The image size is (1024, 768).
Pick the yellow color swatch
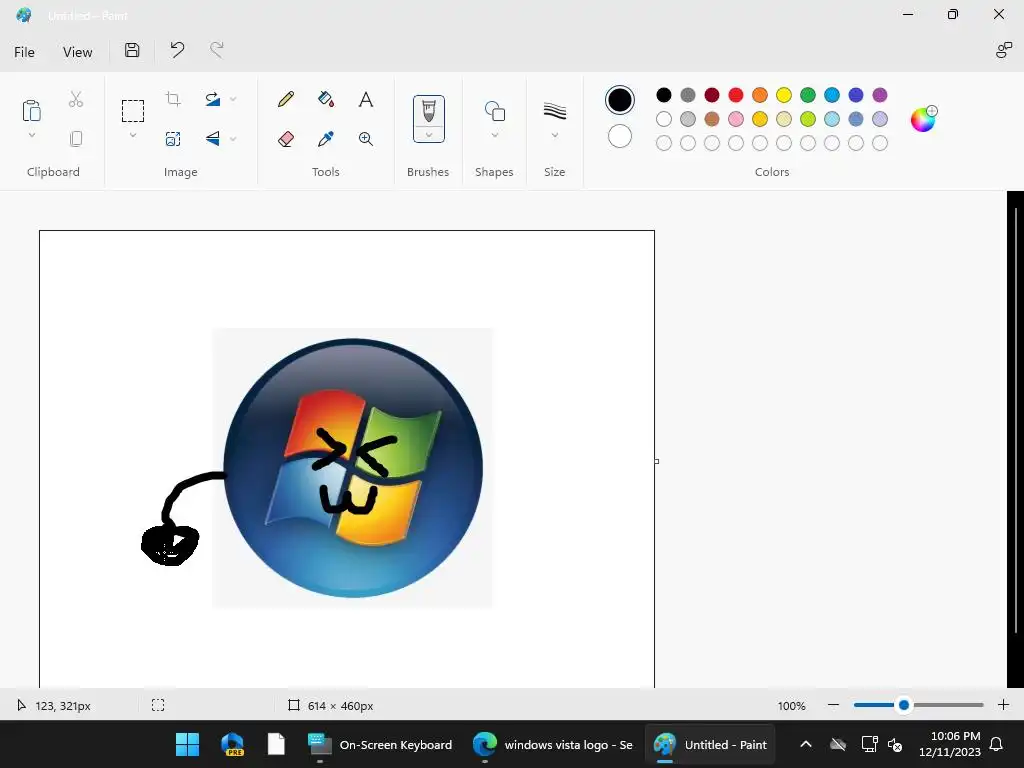(x=784, y=95)
